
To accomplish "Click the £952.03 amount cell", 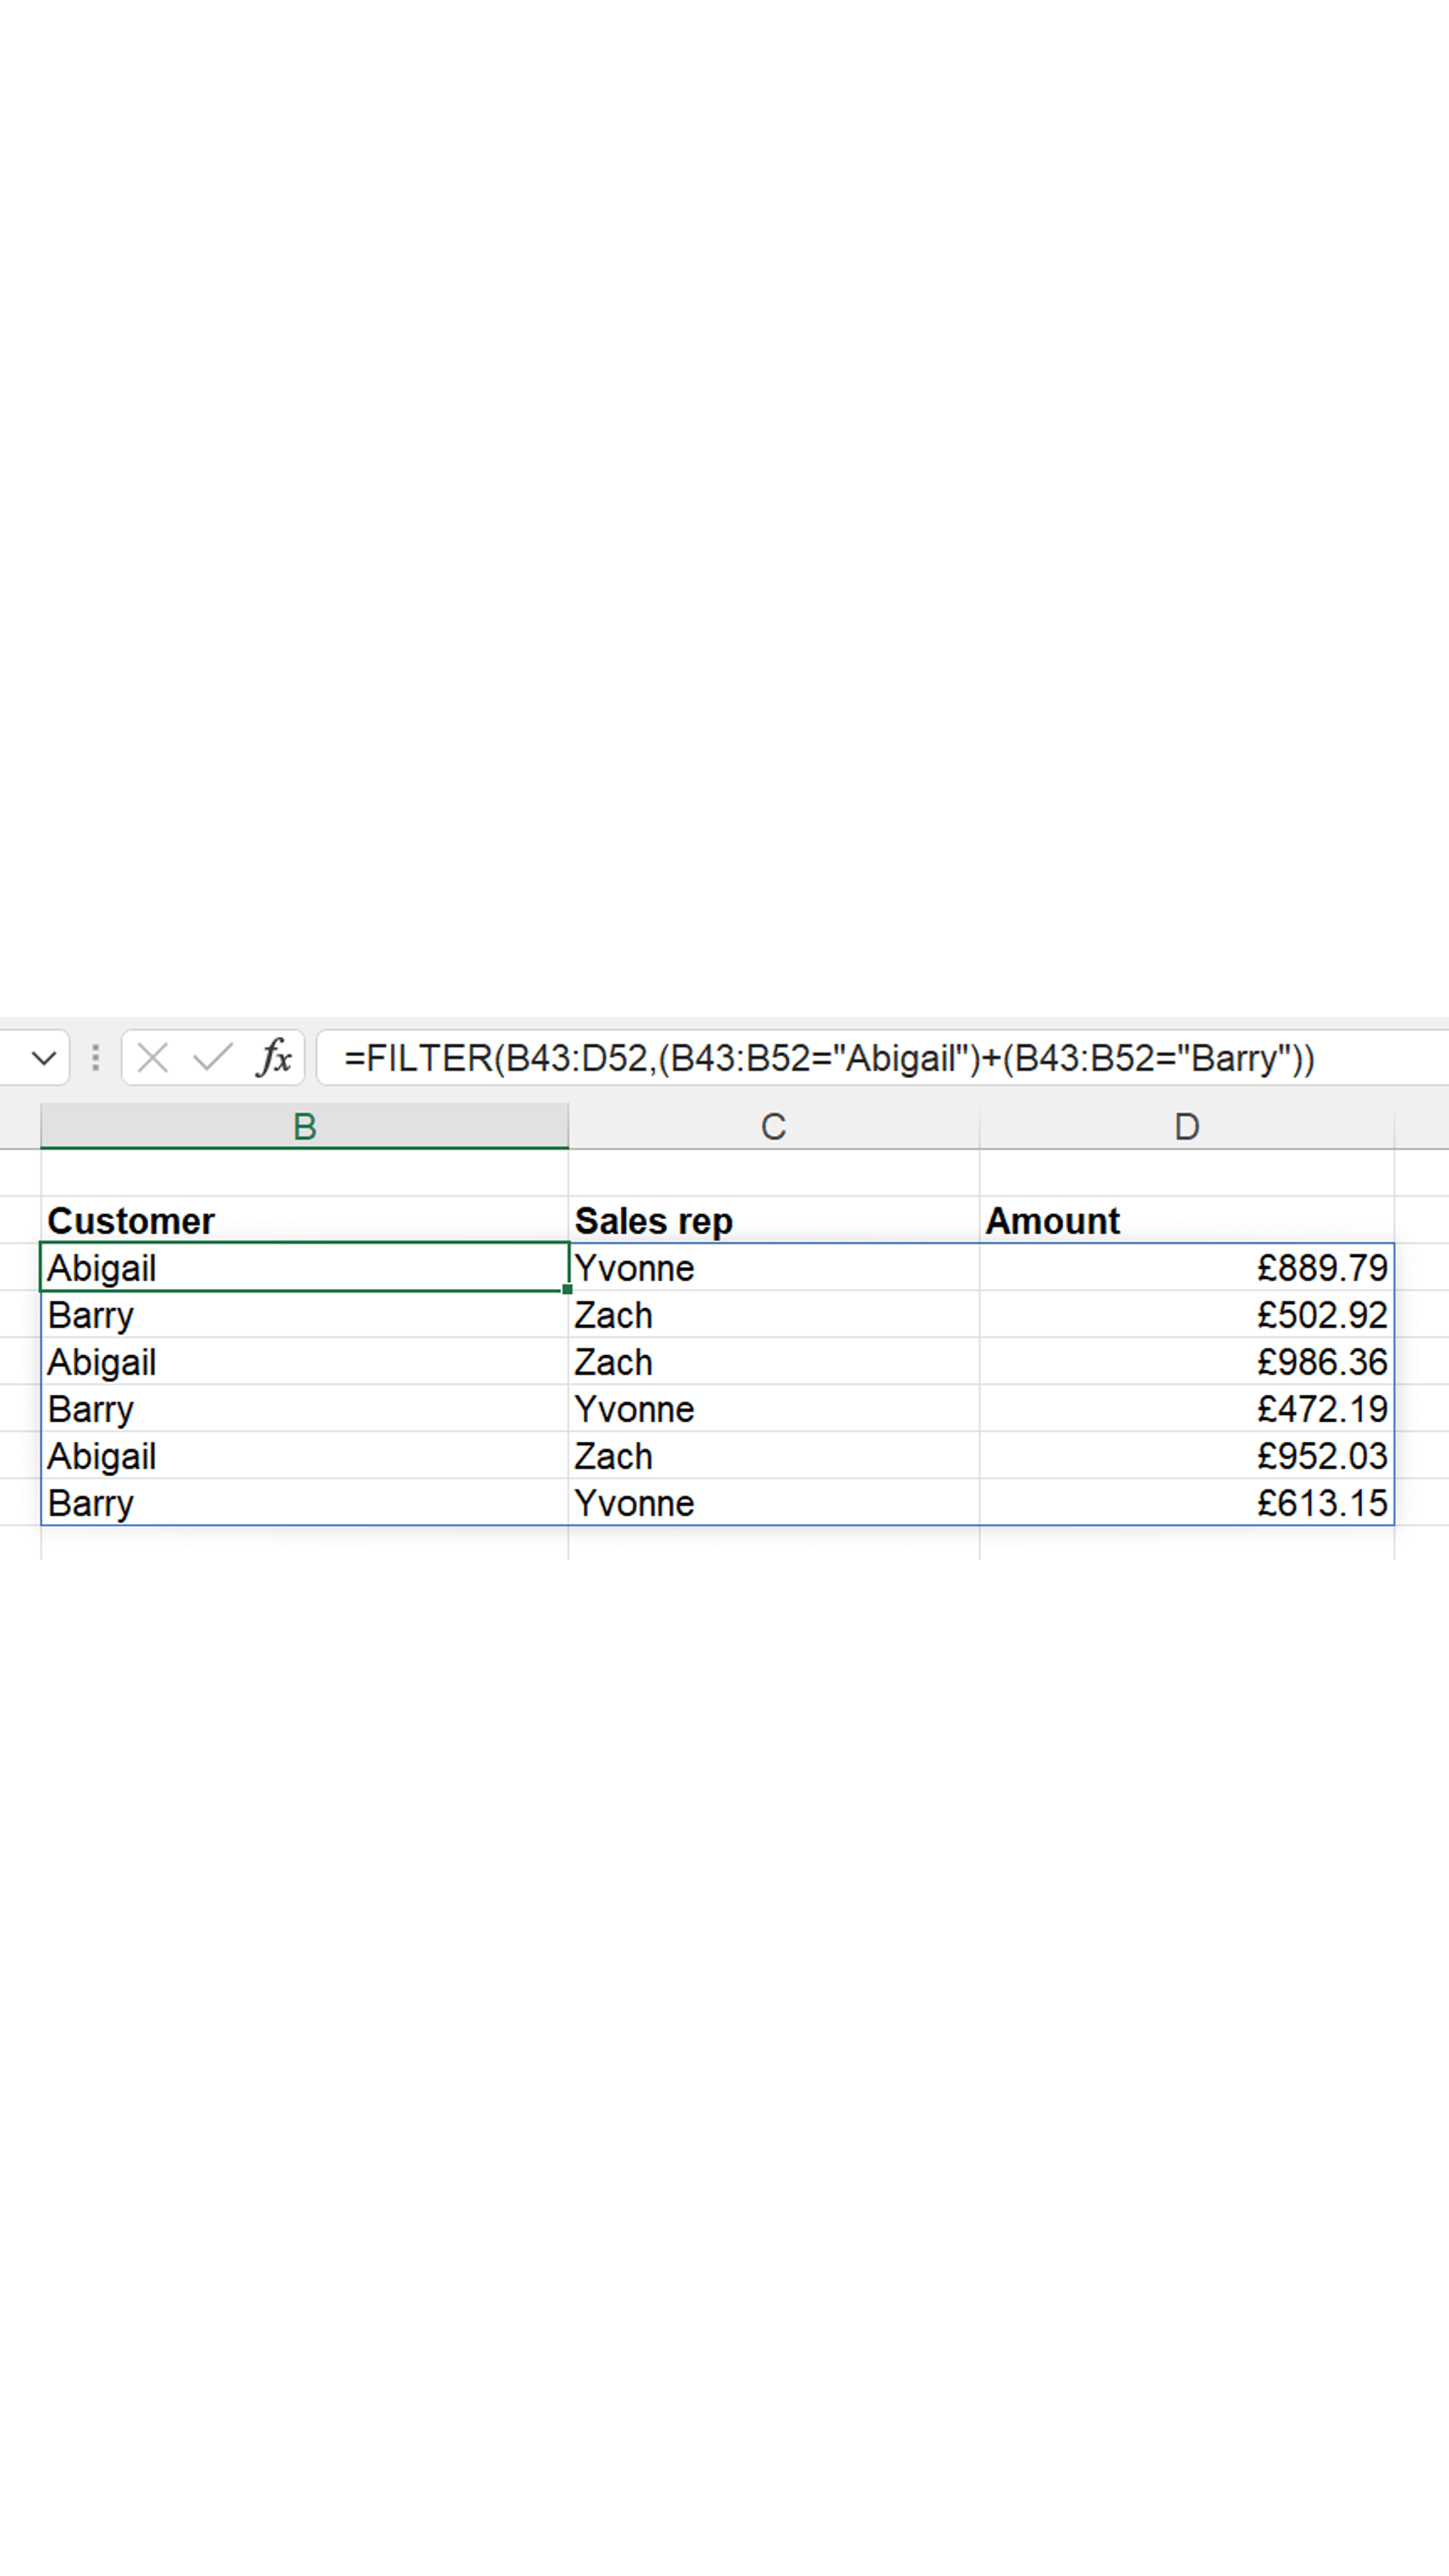I will point(1186,1456).
